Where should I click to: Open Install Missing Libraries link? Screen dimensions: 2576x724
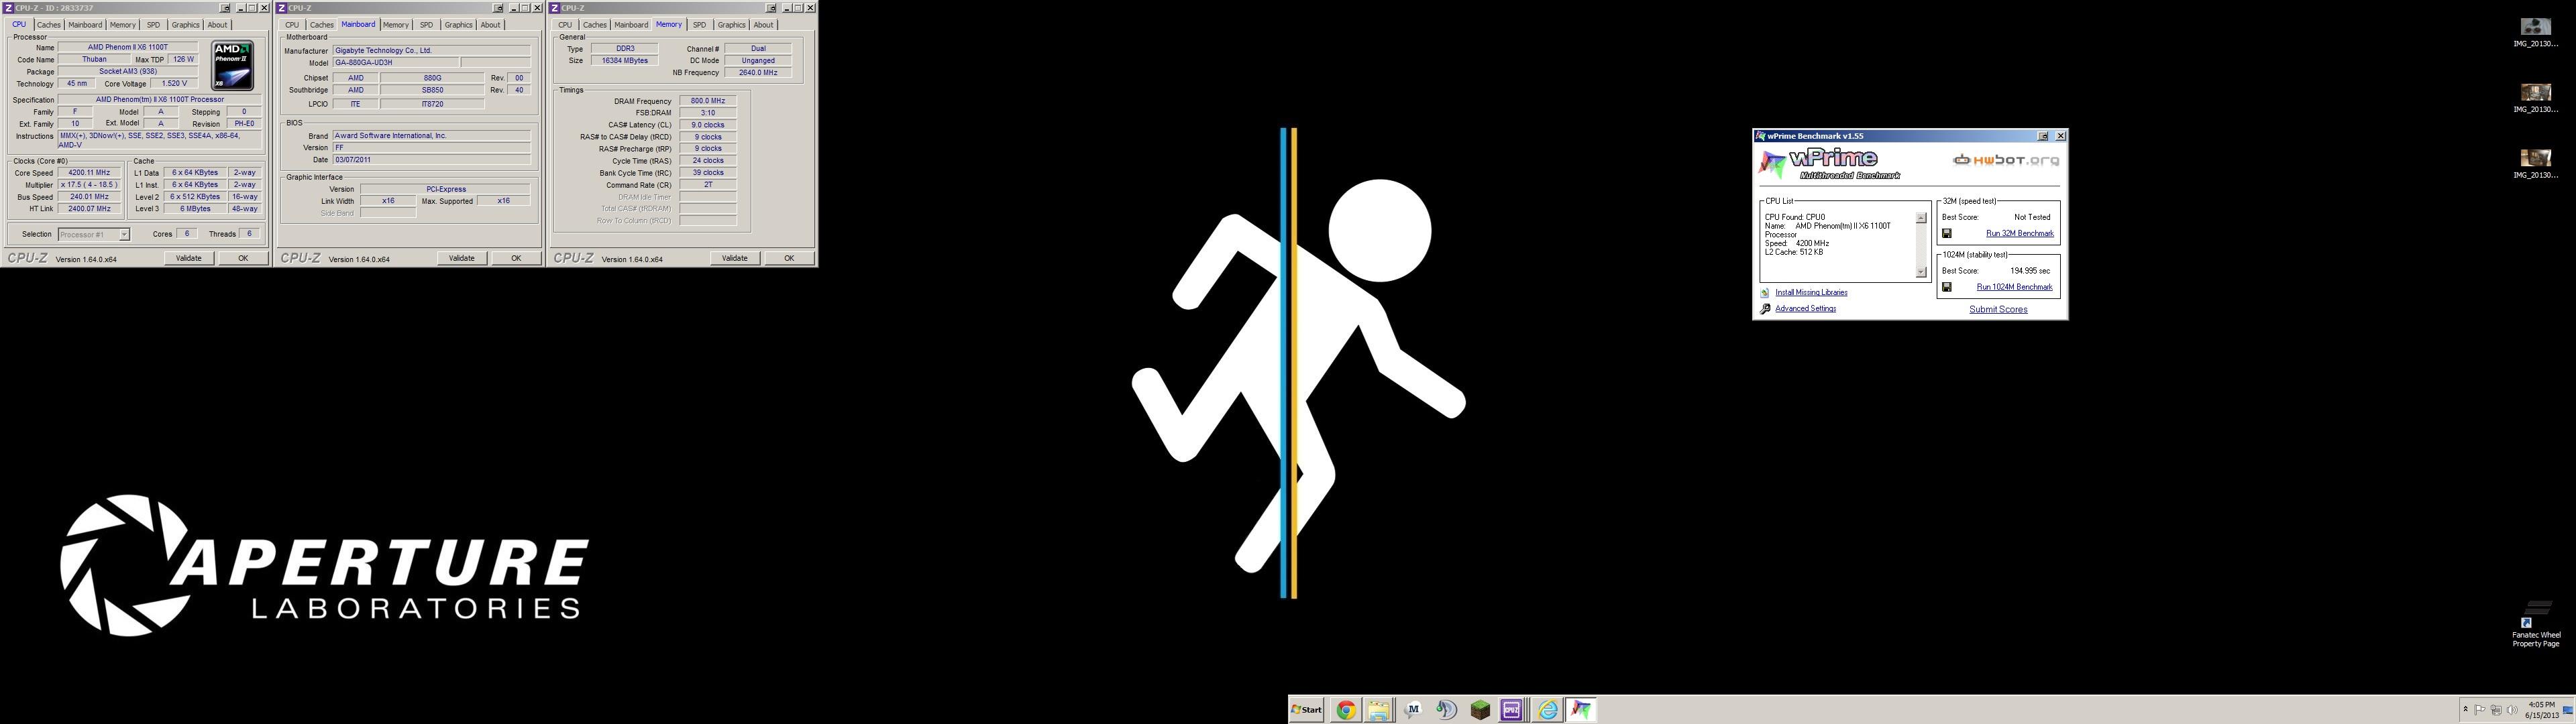point(1811,293)
